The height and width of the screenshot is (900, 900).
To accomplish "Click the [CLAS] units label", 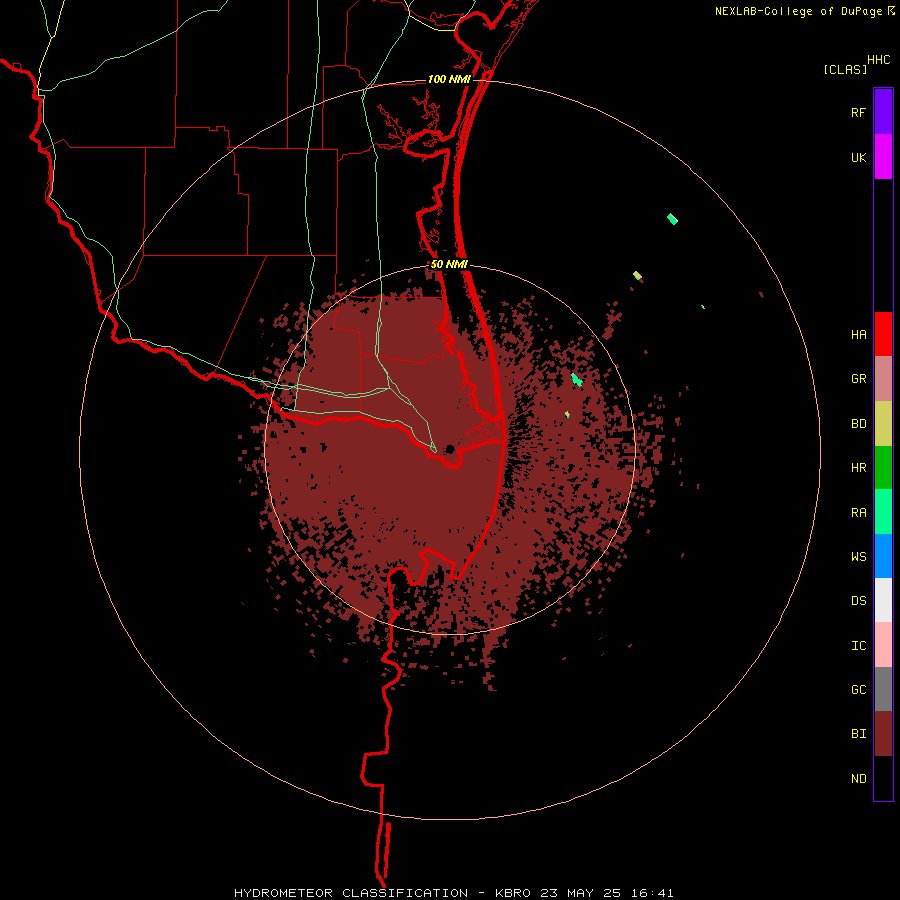I will [844, 70].
